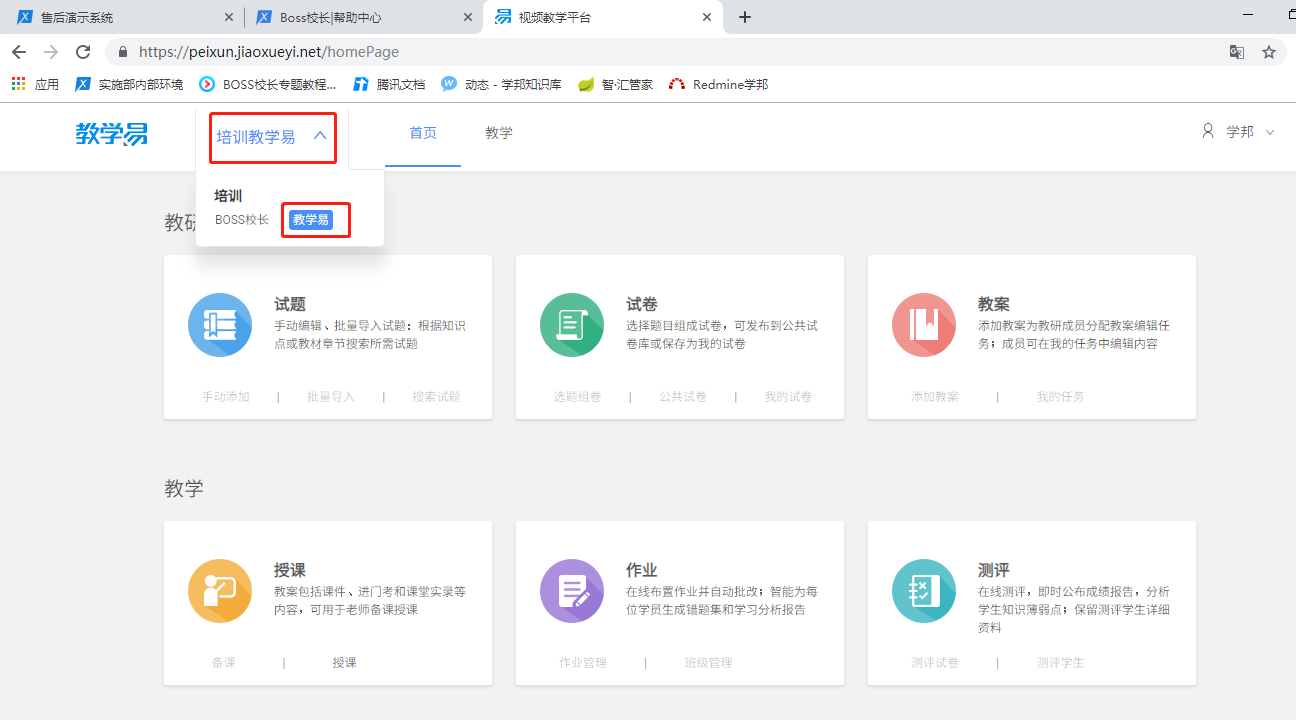Click the 手动添加 link
The width and height of the screenshot is (1296, 720).
(226, 397)
